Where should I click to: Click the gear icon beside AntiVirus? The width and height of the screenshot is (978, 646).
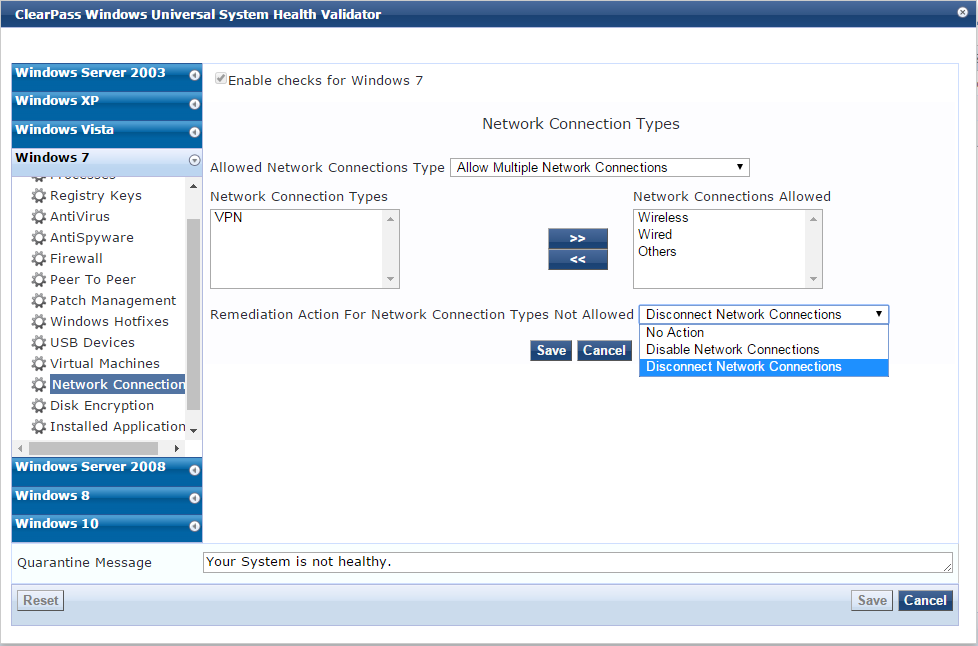[39, 216]
